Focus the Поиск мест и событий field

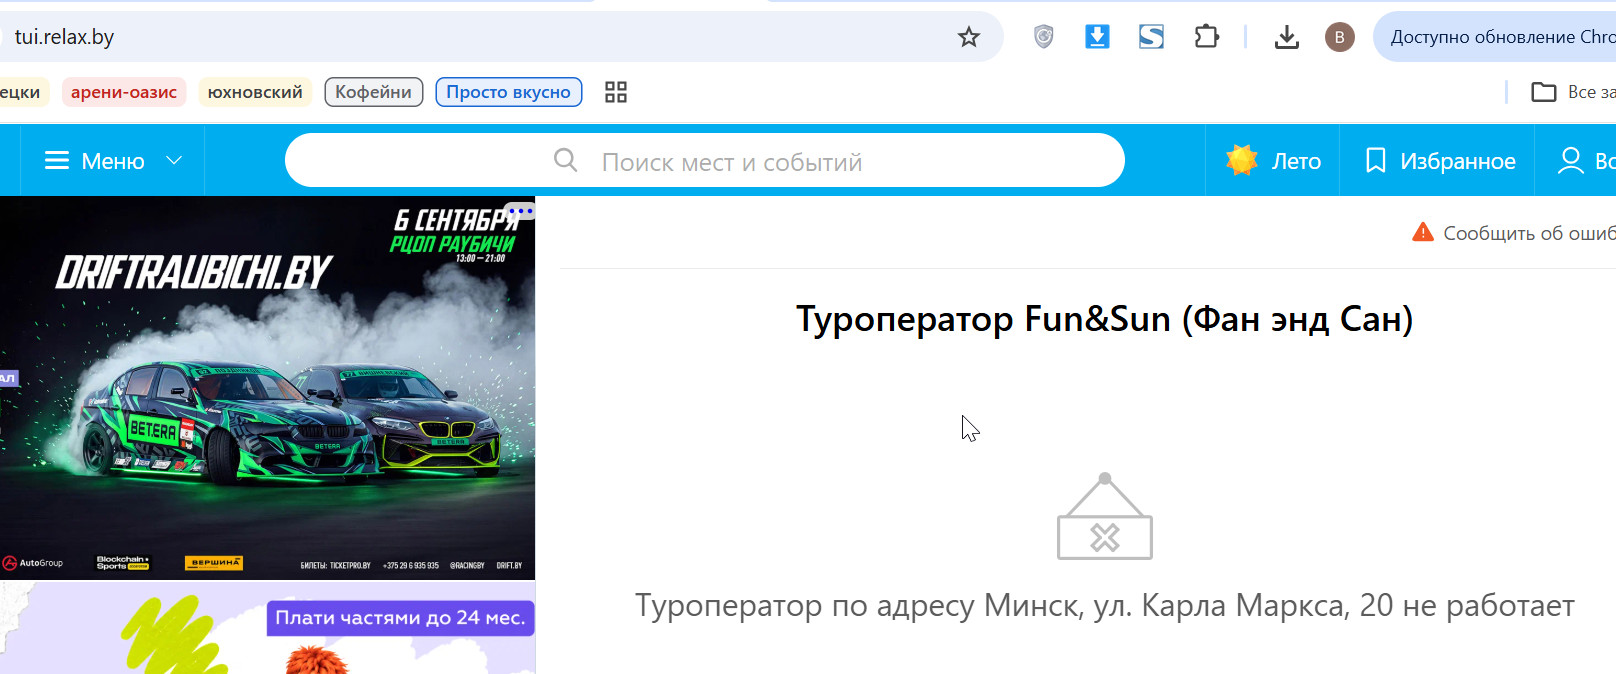coord(705,160)
